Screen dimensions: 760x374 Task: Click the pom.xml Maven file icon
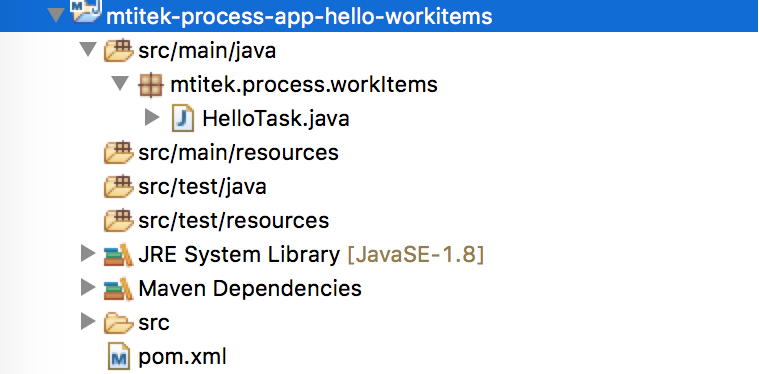(118, 357)
